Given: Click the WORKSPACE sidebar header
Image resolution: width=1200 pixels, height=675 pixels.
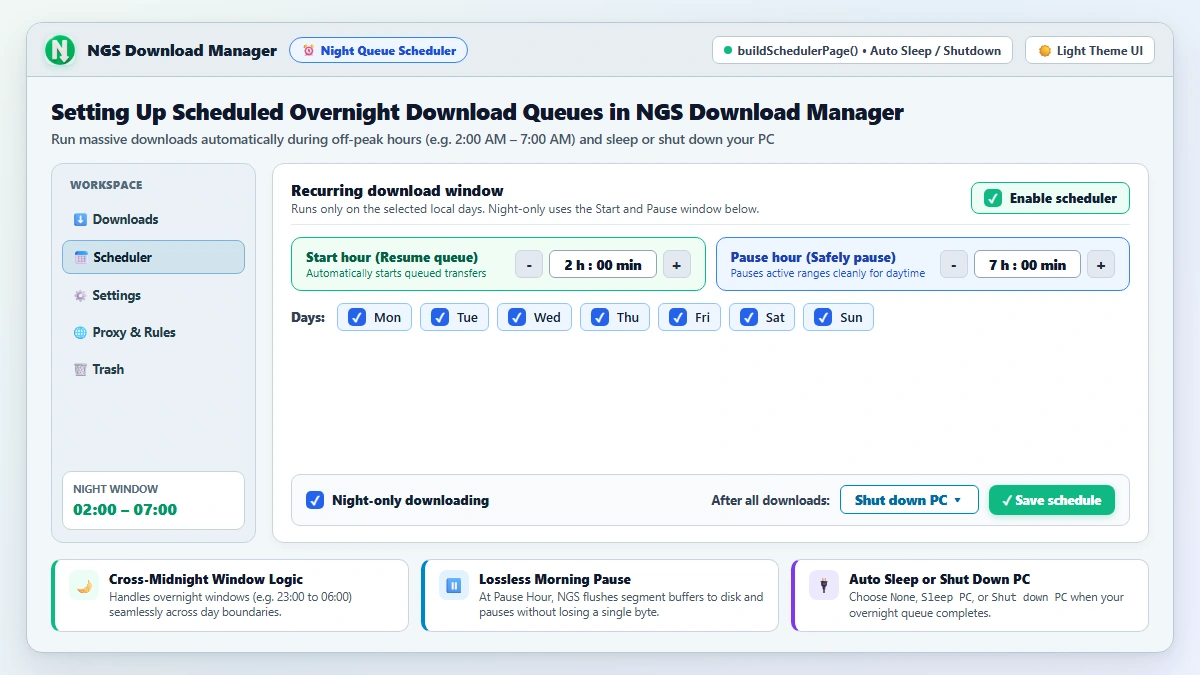Looking at the screenshot, I should (x=106, y=185).
